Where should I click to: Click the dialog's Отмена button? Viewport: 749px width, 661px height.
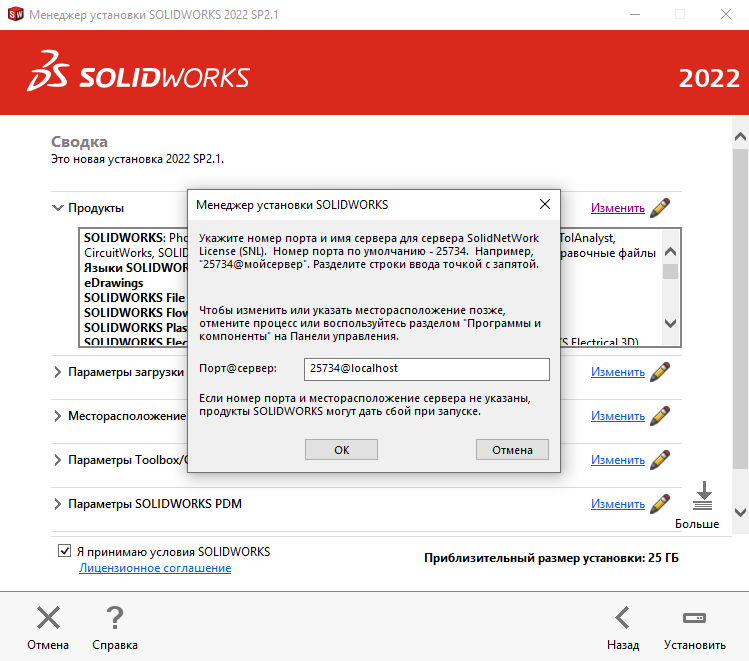[512, 449]
